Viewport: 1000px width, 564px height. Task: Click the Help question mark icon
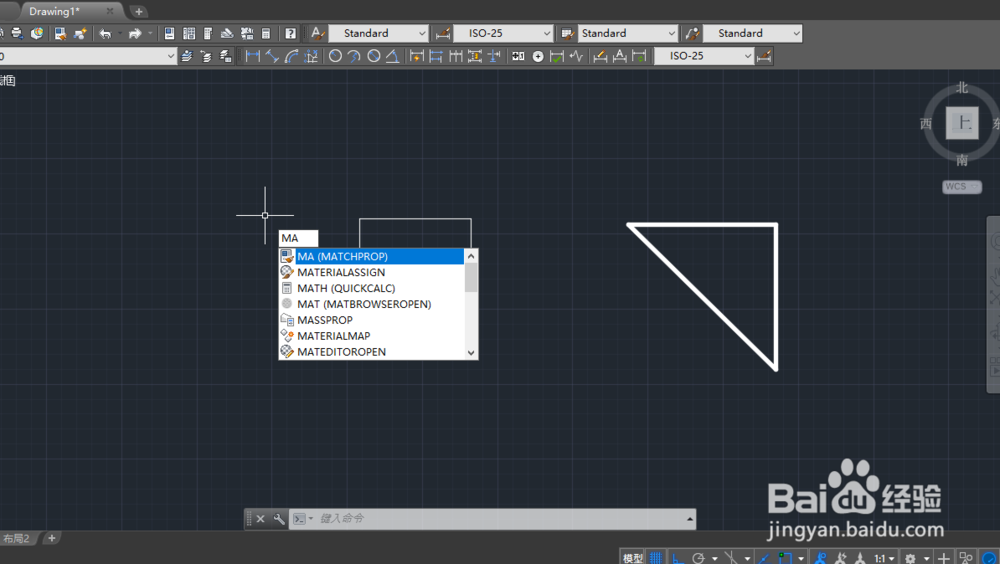point(290,34)
